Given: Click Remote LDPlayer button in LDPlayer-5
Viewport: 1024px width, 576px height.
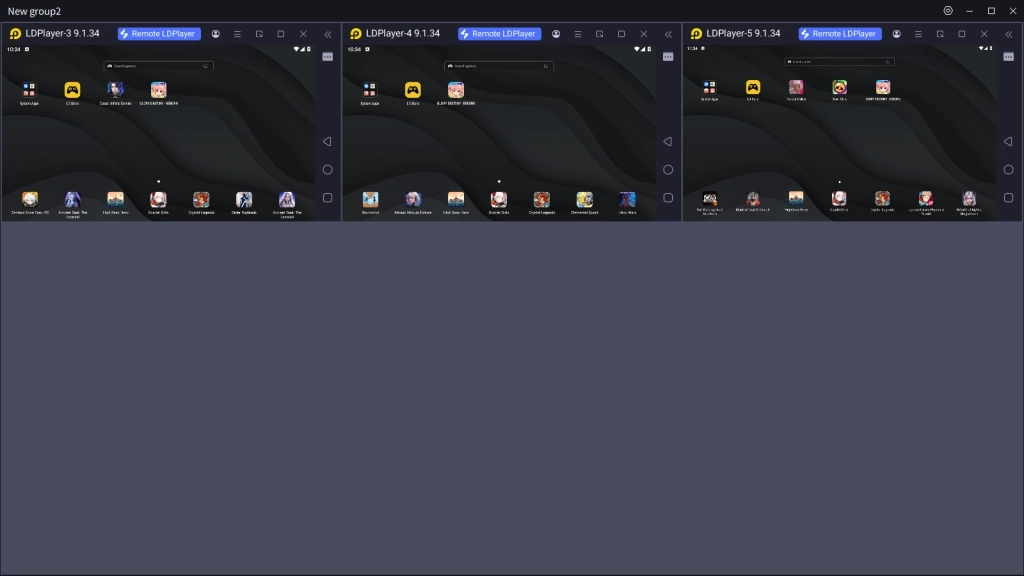Looking at the screenshot, I should point(838,33).
